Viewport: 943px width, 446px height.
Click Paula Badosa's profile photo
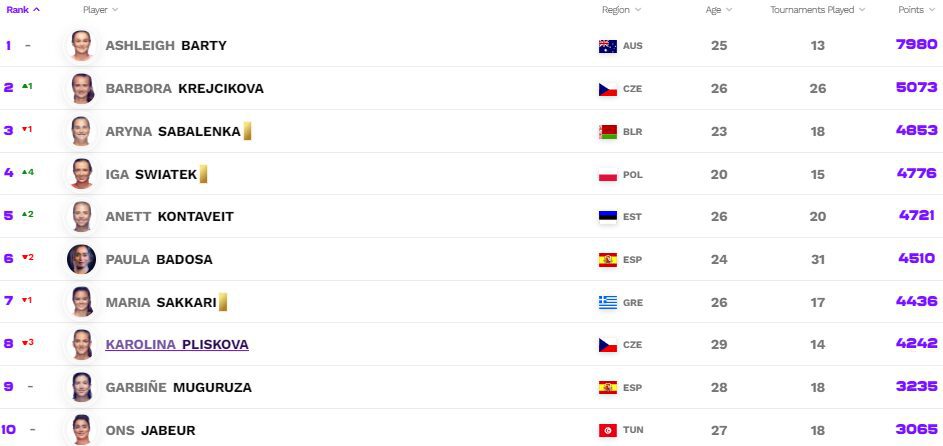point(81,260)
